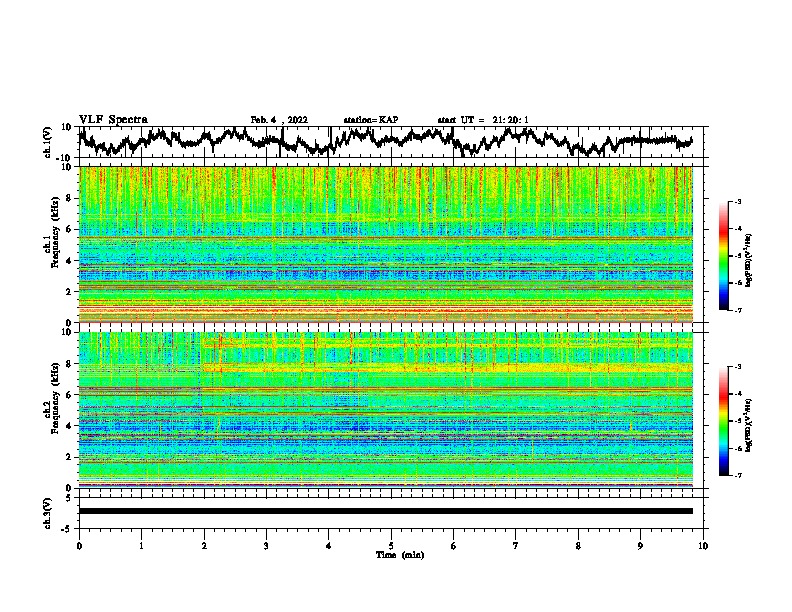
Task: Click the ch.3 solid black signal bar
Action: coord(386,511)
